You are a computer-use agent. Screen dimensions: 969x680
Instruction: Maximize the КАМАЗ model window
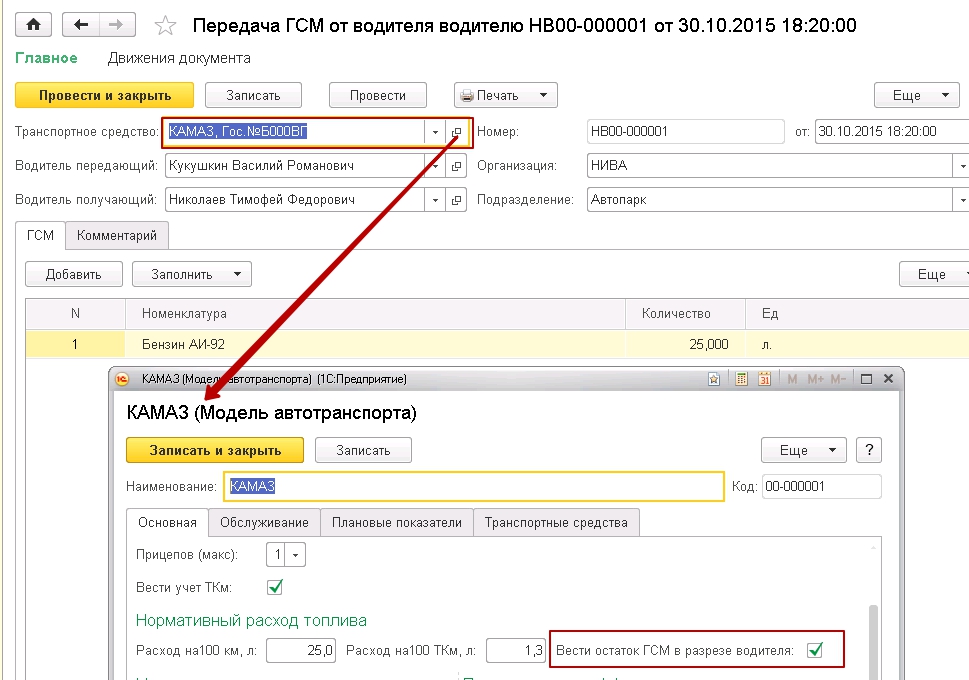point(866,379)
